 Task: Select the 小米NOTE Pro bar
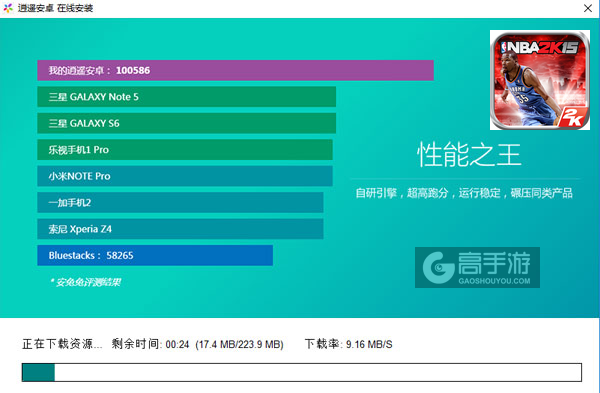(185, 176)
